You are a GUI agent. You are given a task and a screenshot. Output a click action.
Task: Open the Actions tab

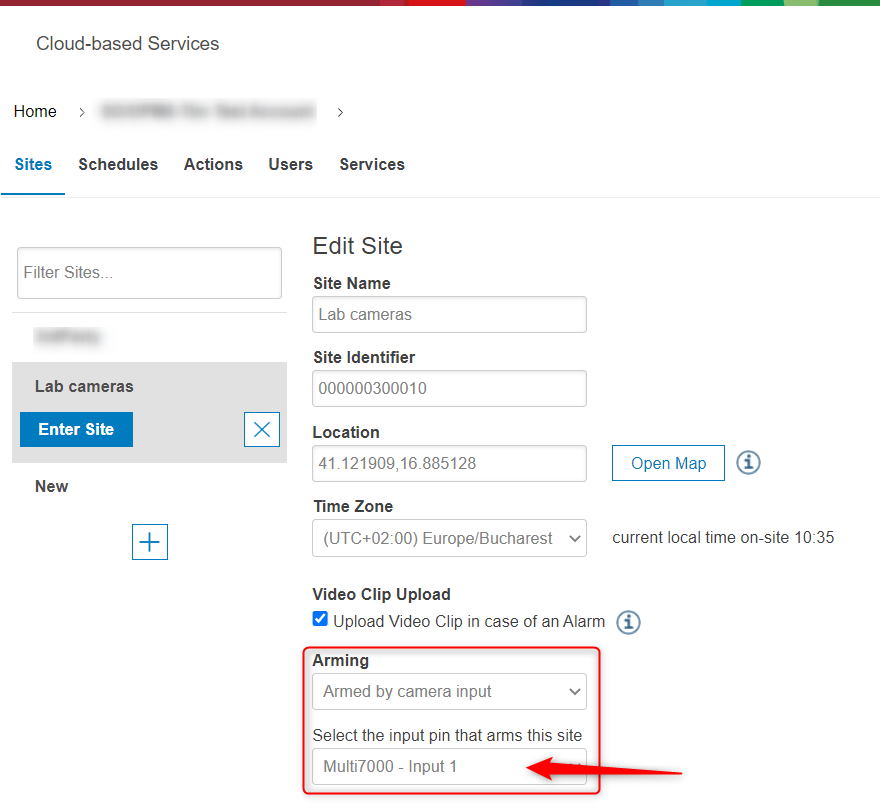click(213, 165)
